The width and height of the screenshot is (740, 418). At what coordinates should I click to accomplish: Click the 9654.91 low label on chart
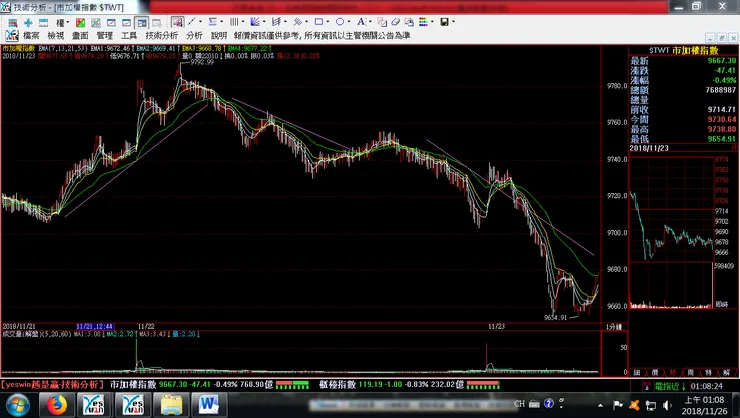pos(555,318)
